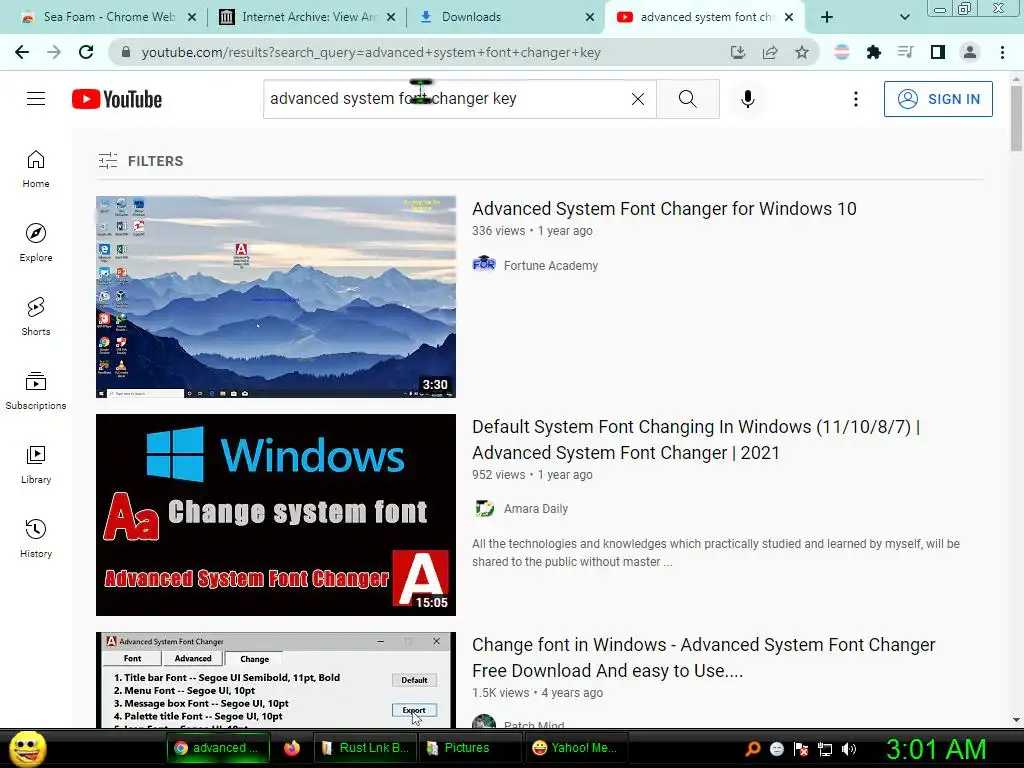Reload the page
1024x768 pixels.
[86, 52]
